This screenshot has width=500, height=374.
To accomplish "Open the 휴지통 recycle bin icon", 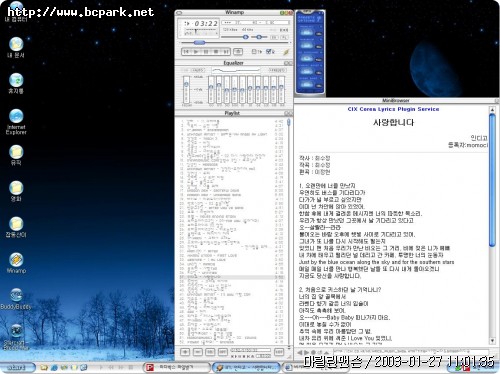I will (x=16, y=84).
